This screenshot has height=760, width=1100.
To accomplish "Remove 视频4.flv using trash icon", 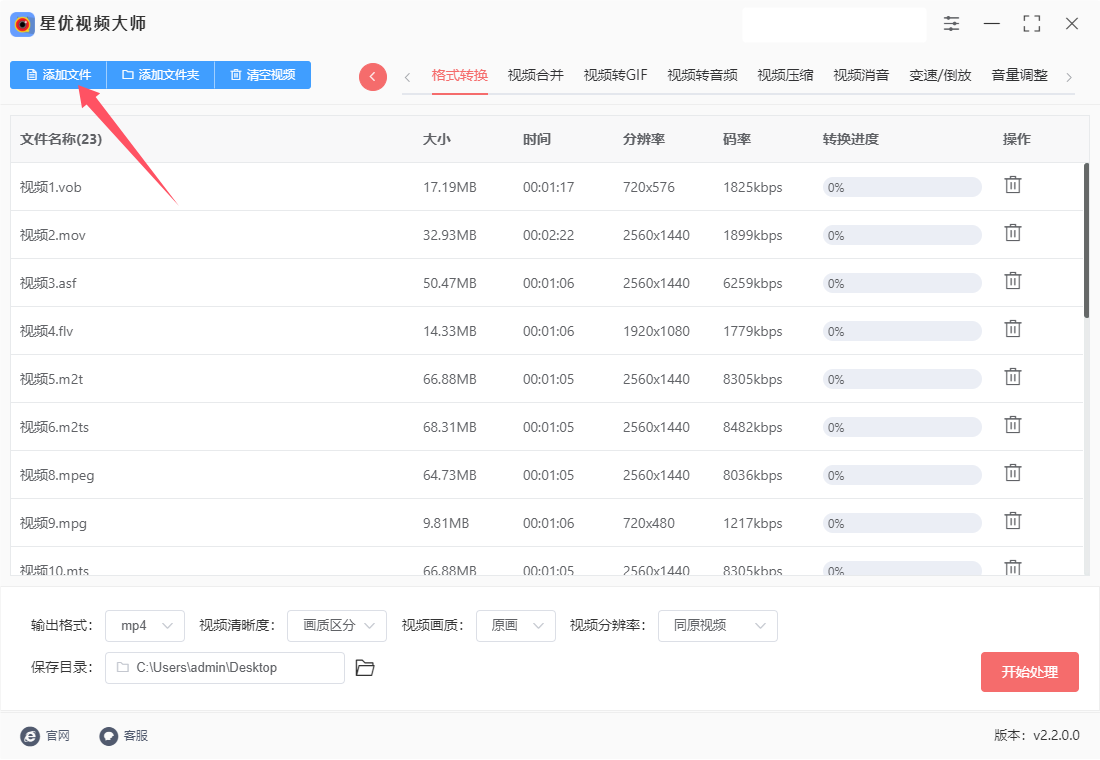I will (1012, 329).
